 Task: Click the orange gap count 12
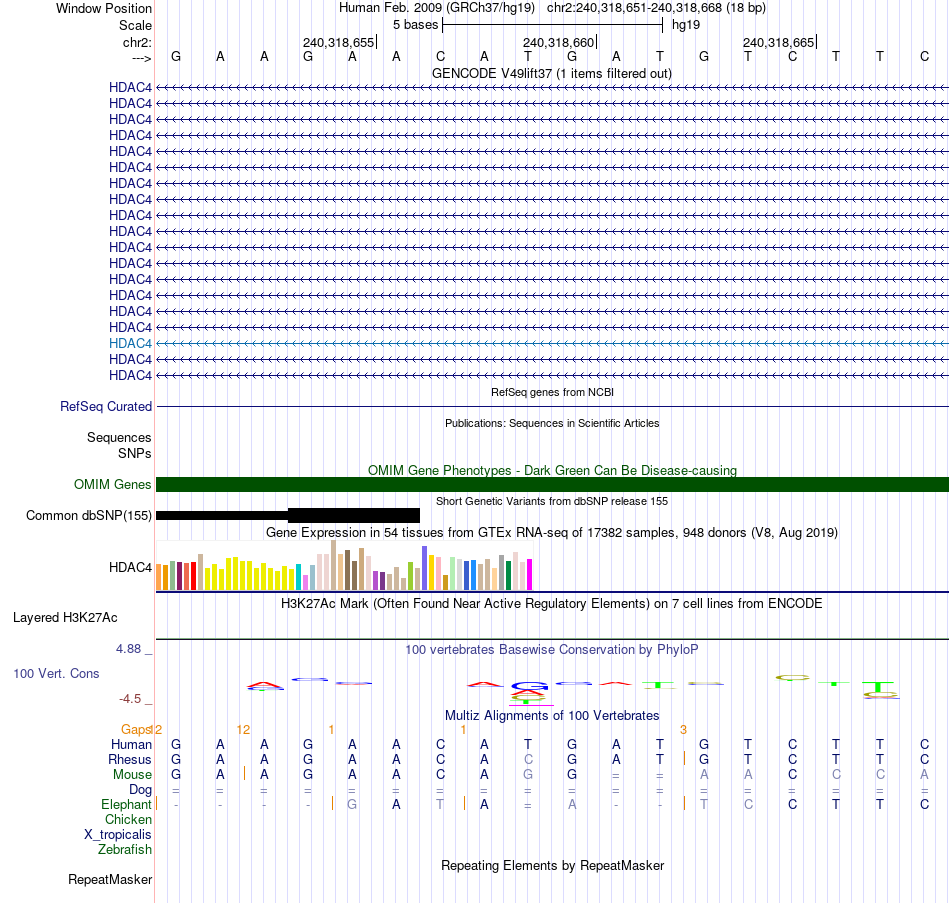click(243, 729)
